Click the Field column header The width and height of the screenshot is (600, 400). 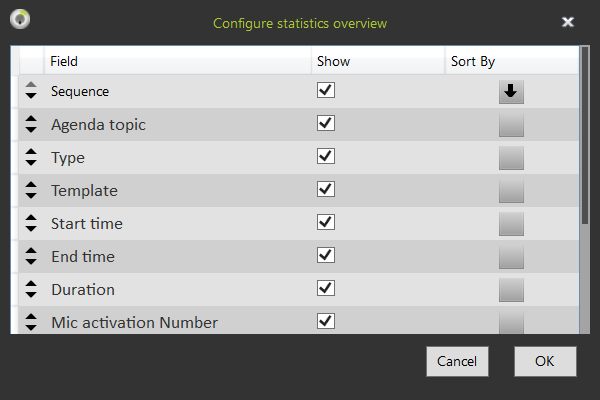pyautogui.click(x=64, y=62)
